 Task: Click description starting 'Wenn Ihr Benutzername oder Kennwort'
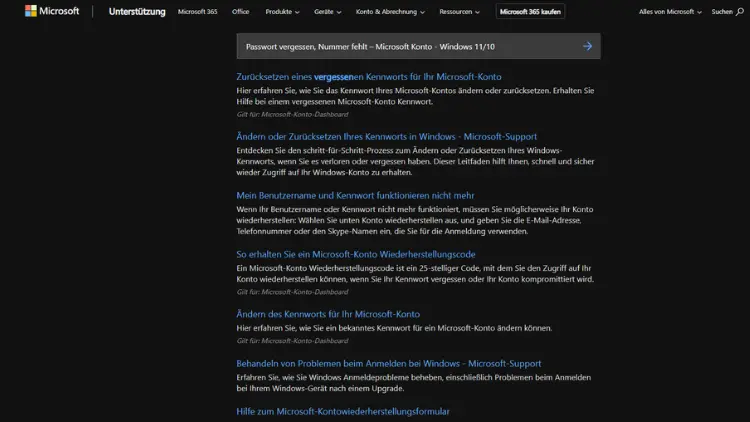415,220
